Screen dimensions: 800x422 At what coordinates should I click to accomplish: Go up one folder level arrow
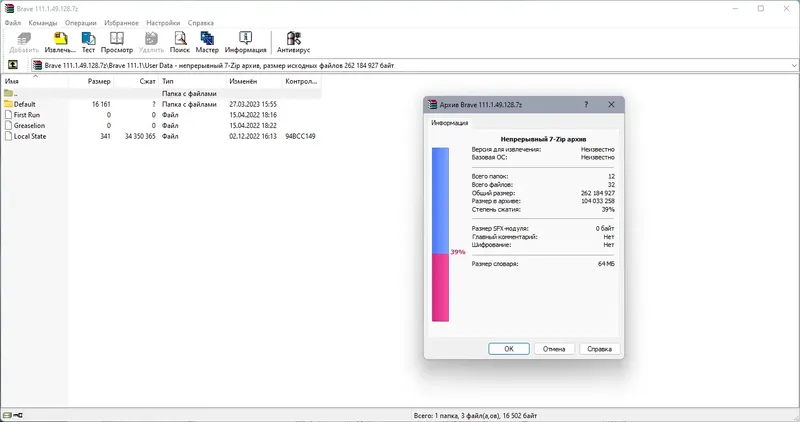13,65
